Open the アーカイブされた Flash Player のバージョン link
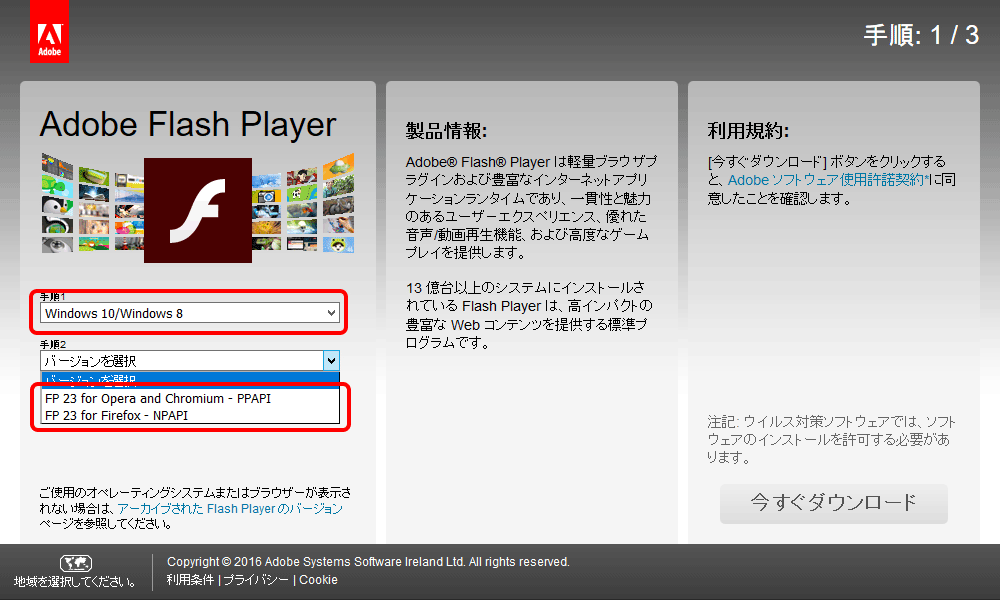1000x600 pixels. point(230,509)
